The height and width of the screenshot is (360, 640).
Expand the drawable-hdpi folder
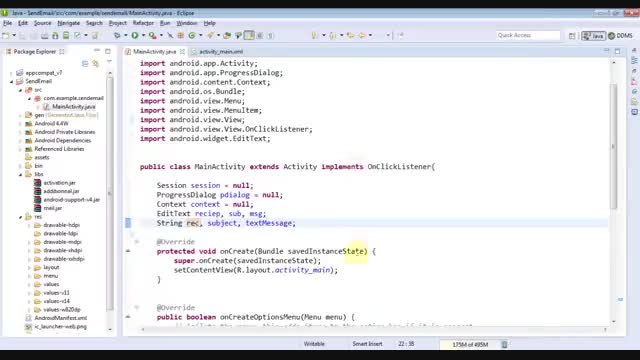[x=29, y=225]
